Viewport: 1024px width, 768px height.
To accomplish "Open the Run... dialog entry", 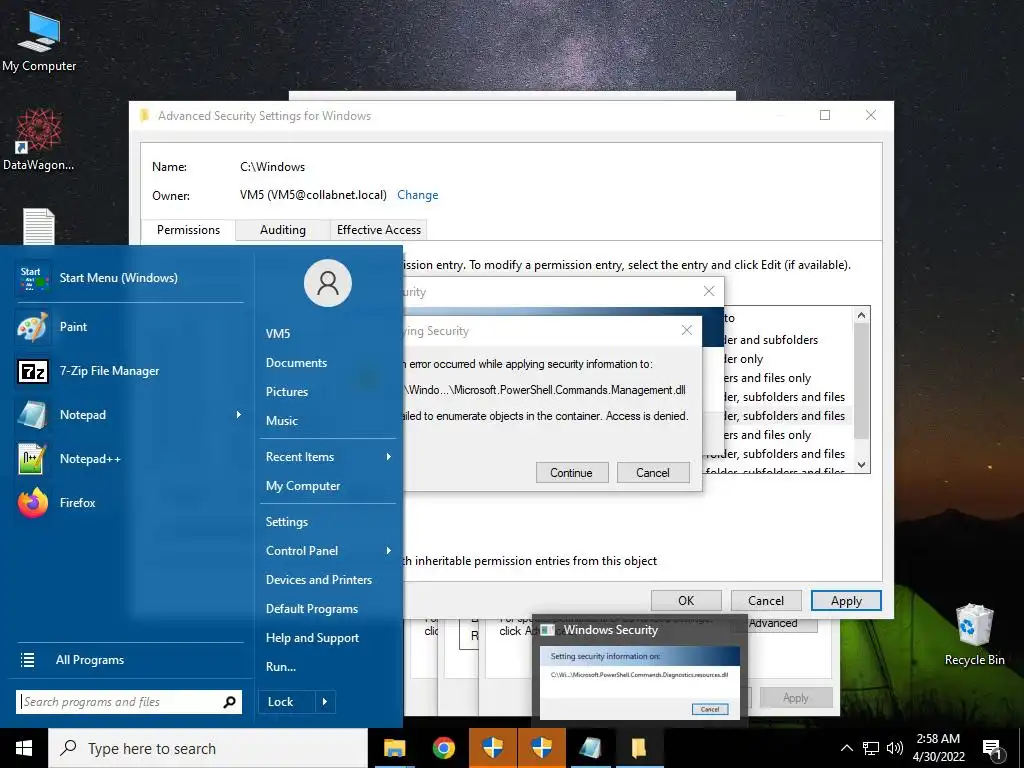I will (281, 667).
